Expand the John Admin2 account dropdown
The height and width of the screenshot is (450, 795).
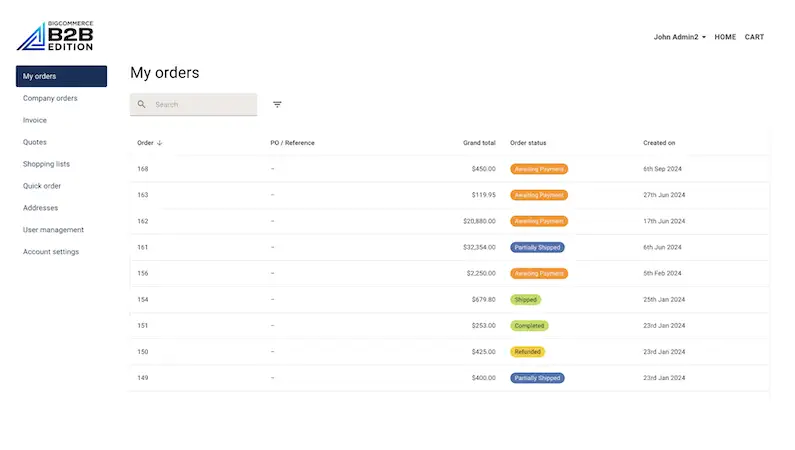[x=679, y=37]
